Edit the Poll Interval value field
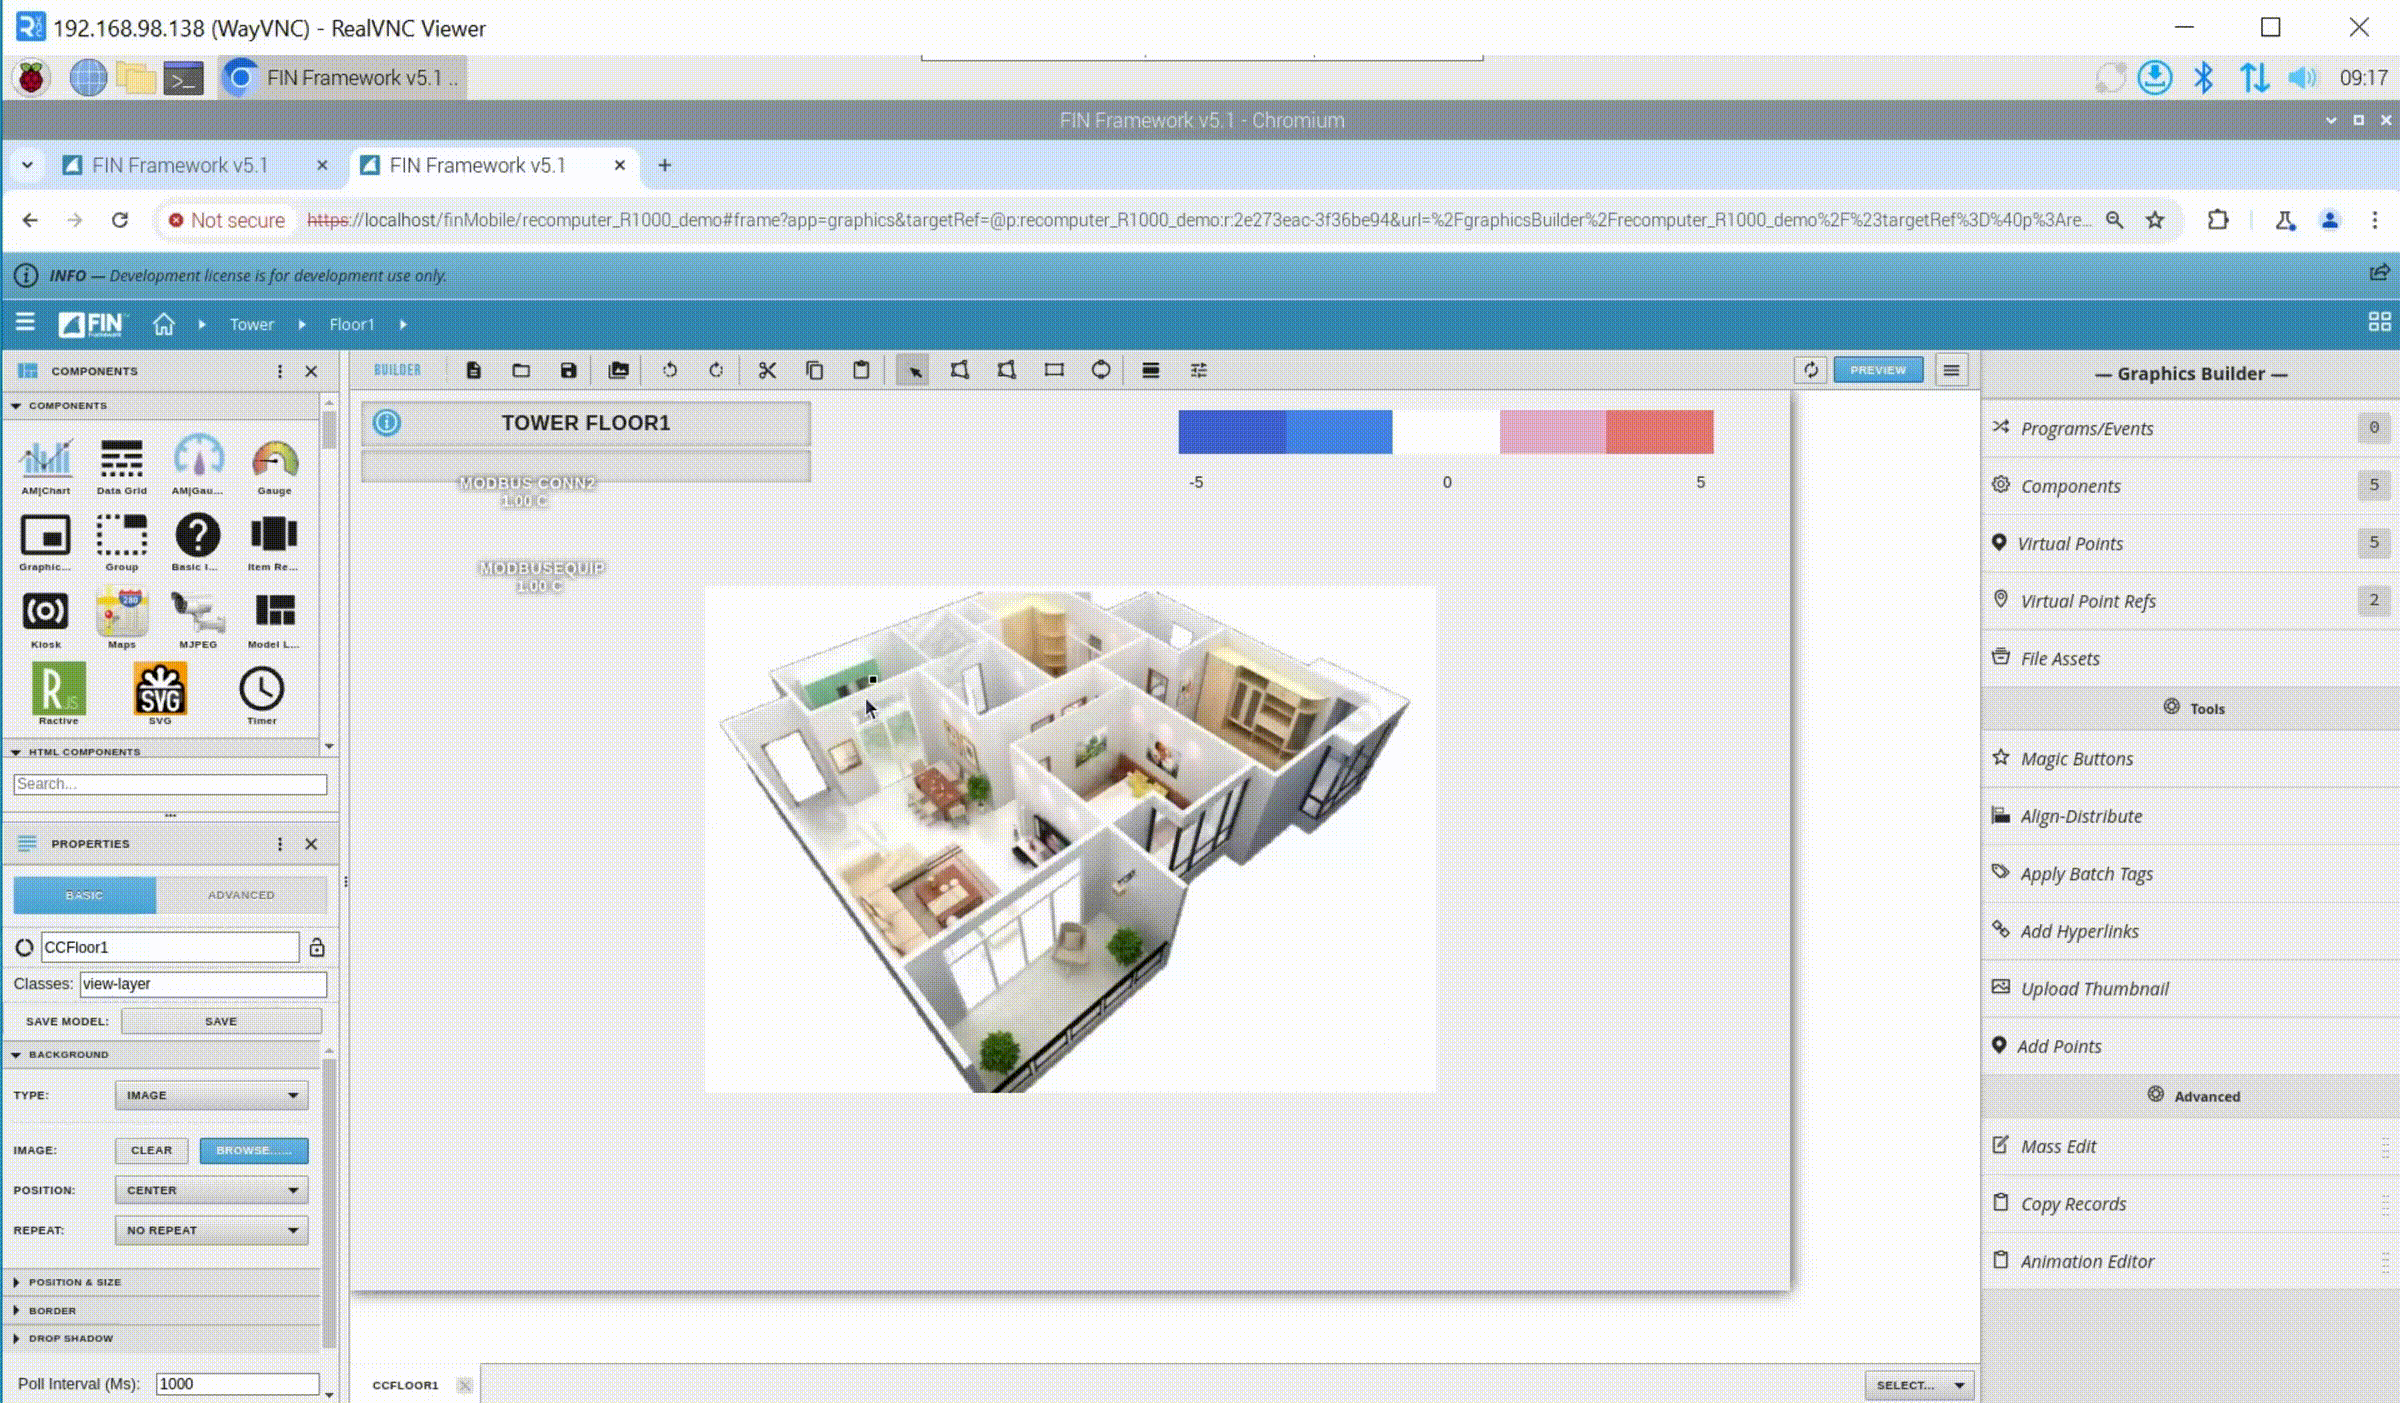The image size is (2400, 1403). [x=238, y=1384]
